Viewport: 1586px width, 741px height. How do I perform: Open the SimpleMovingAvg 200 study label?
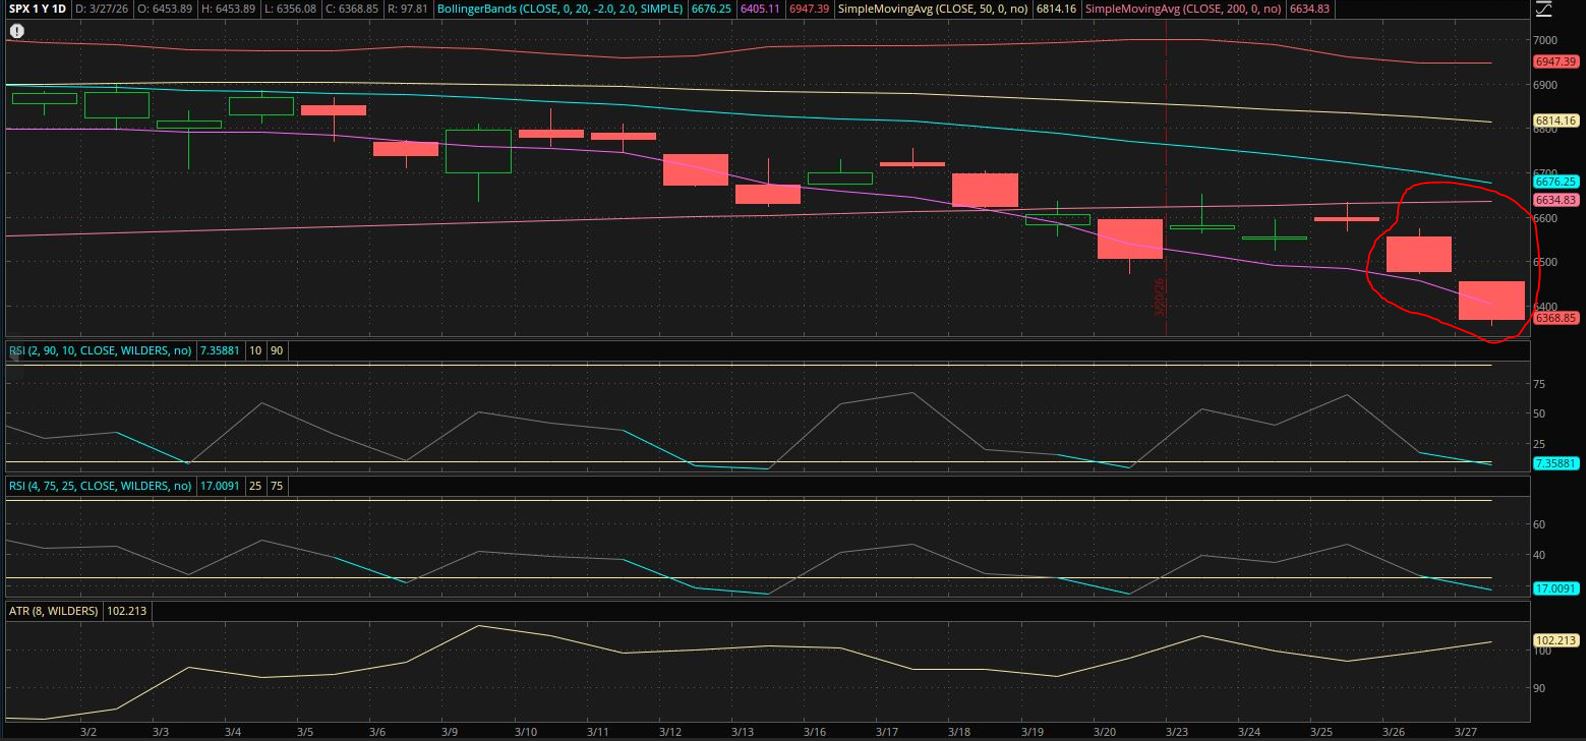point(1183,9)
